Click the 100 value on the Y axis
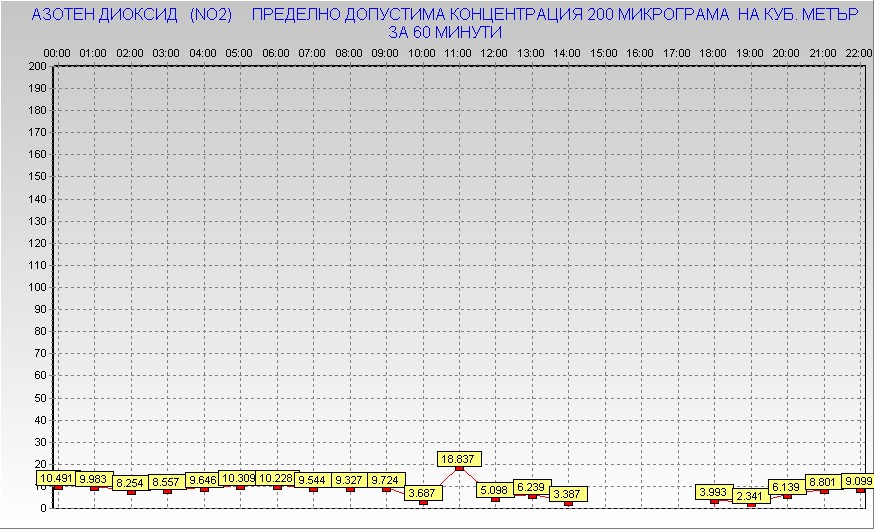Screen dimensions: 874x529 pyautogui.click(x=38, y=287)
